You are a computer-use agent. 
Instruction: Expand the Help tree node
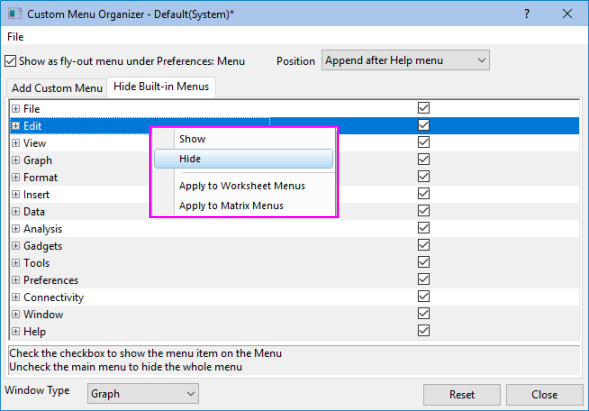15,331
